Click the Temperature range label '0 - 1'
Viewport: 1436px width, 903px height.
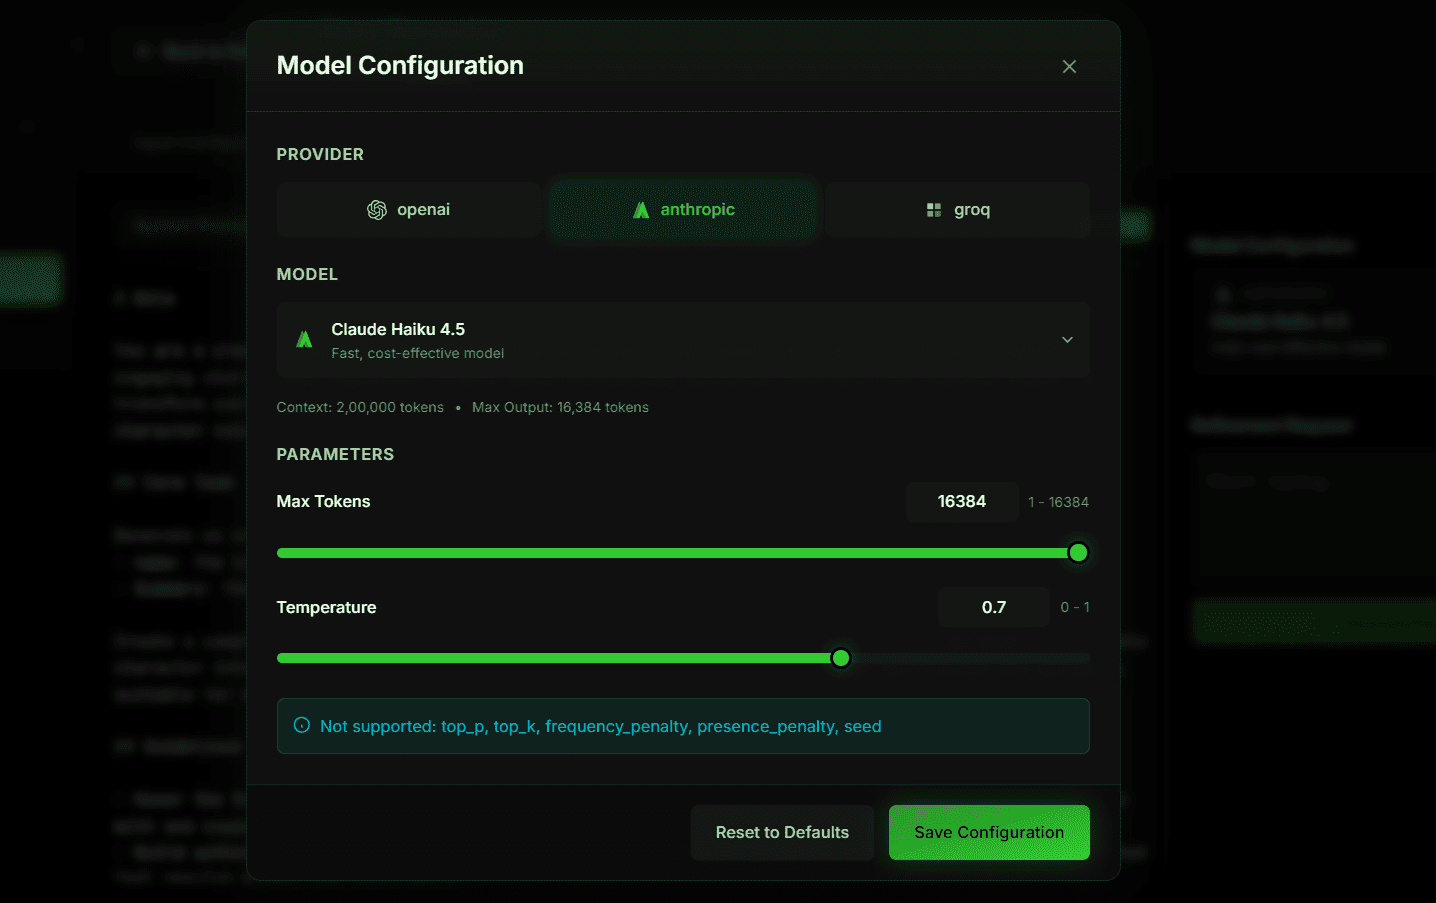click(1075, 607)
